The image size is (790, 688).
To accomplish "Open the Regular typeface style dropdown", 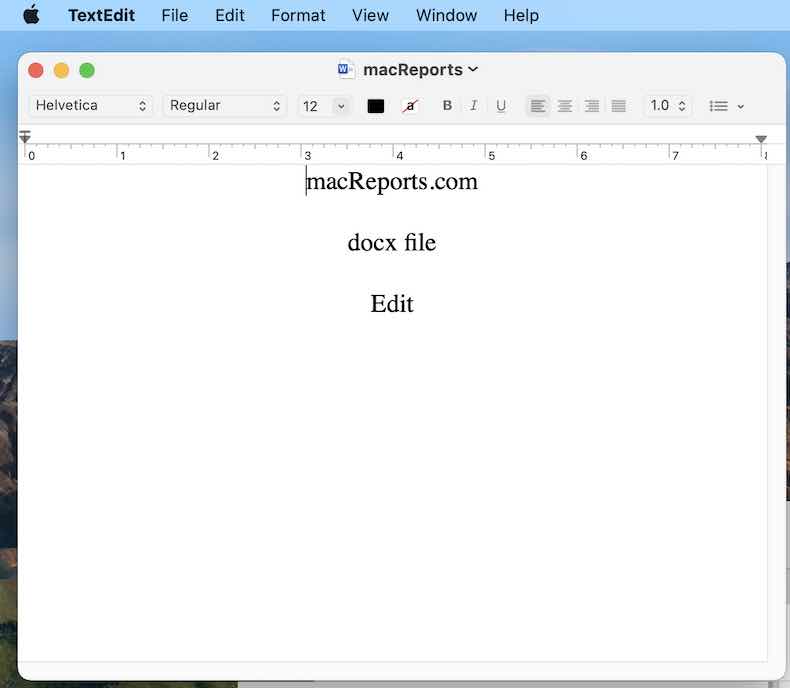I will (225, 105).
